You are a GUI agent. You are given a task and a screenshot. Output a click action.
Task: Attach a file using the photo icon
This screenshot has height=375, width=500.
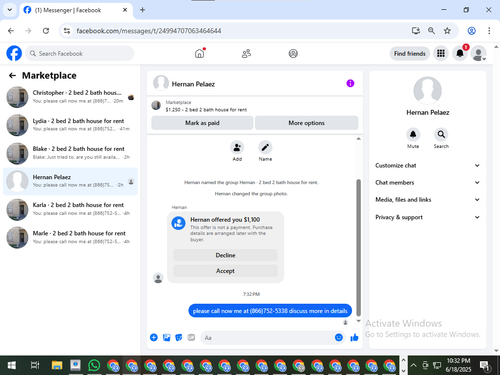[x=166, y=337]
